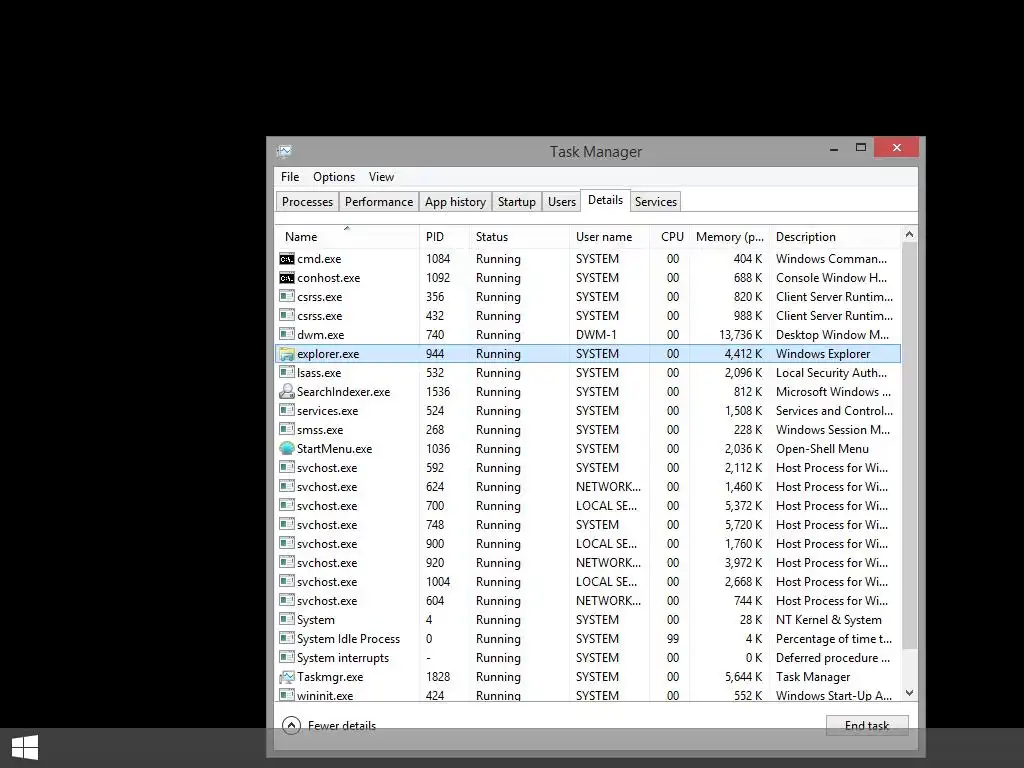Switch to the App history tab
Image resolution: width=1024 pixels, height=768 pixels.
point(455,202)
